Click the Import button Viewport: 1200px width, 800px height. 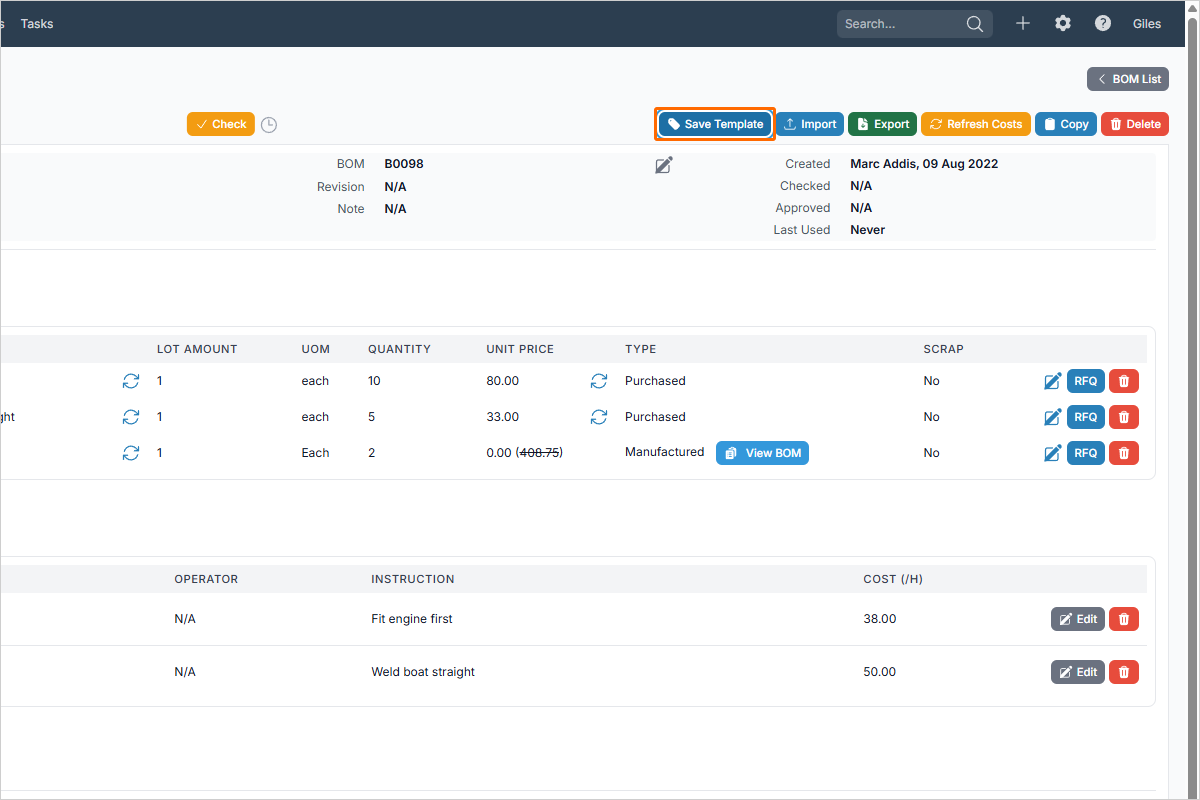tap(810, 124)
